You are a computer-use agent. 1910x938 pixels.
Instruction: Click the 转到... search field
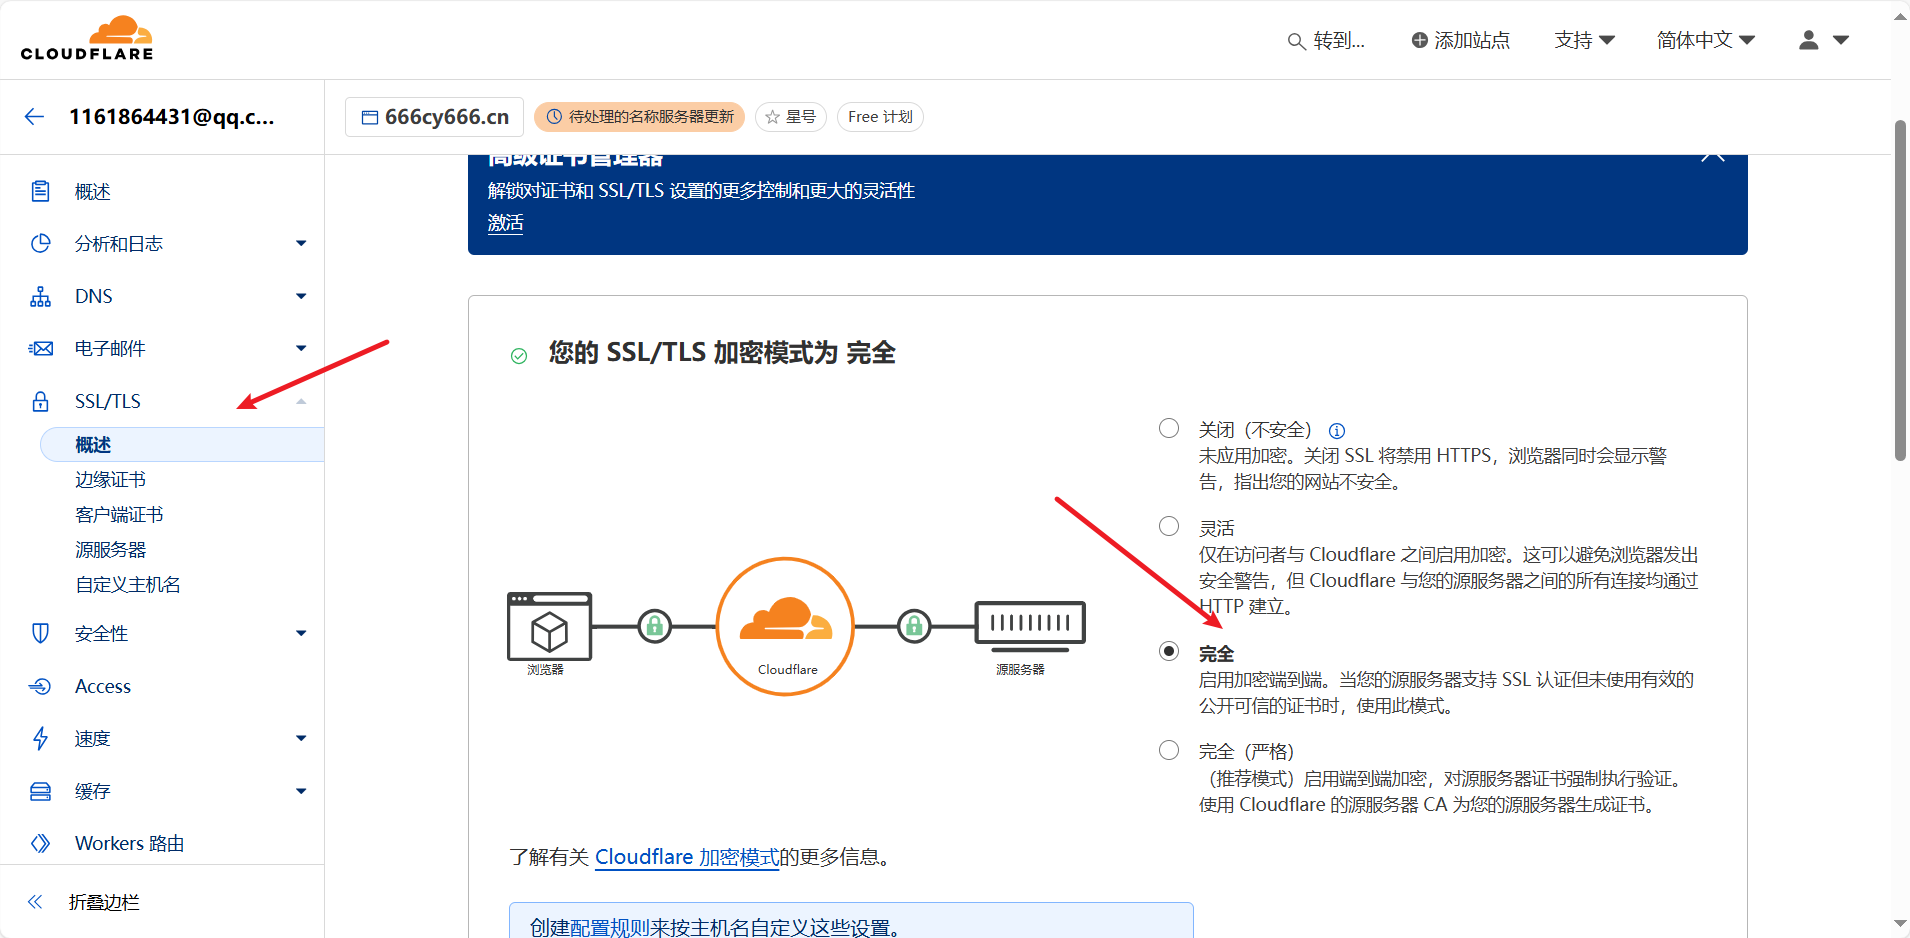point(1326,40)
